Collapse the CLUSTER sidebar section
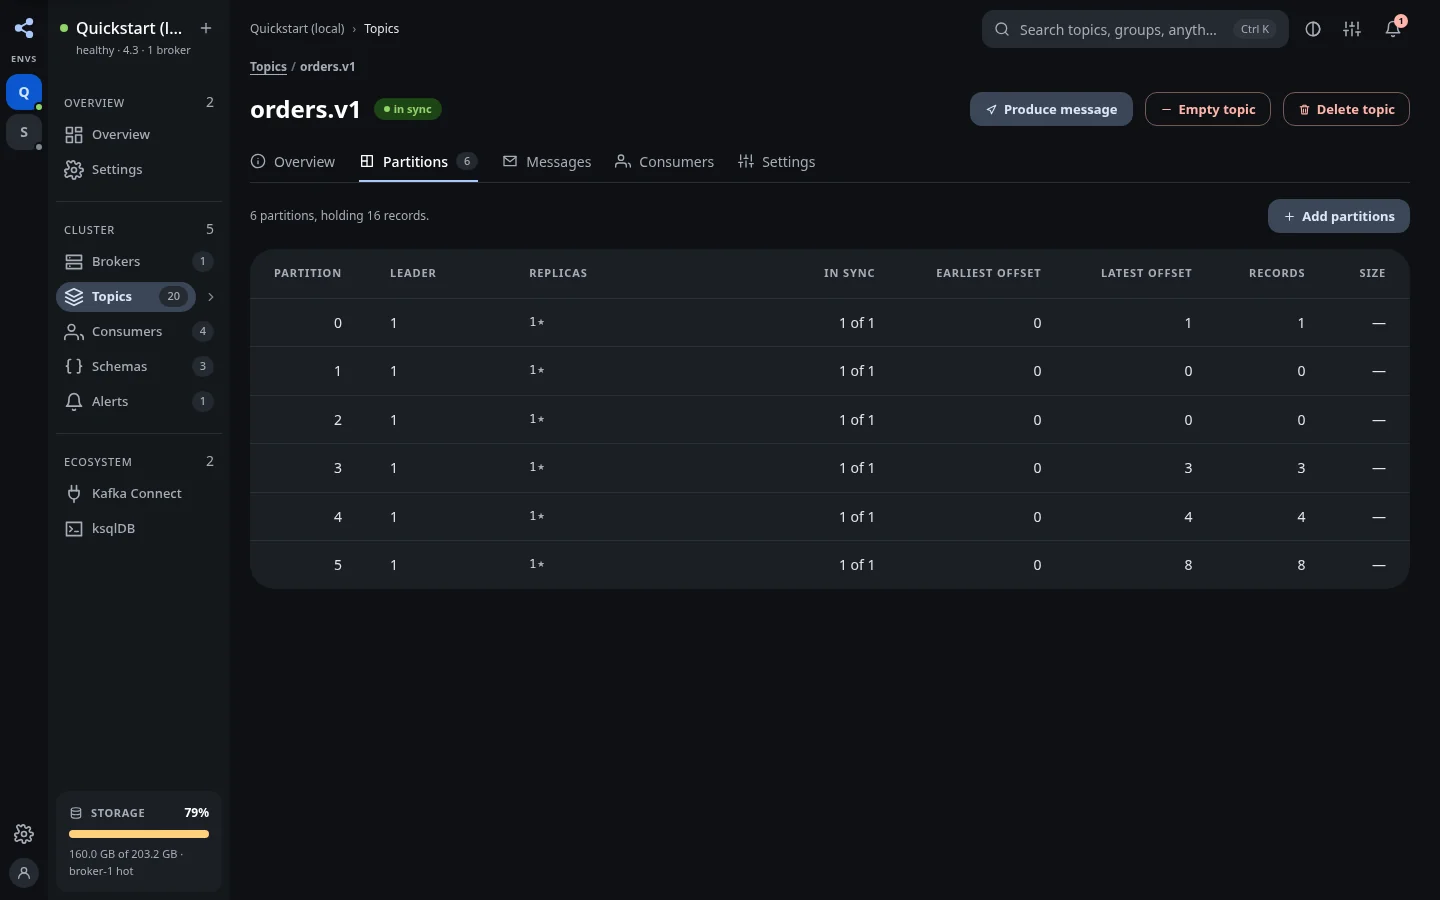The image size is (1440, 900). coord(139,229)
